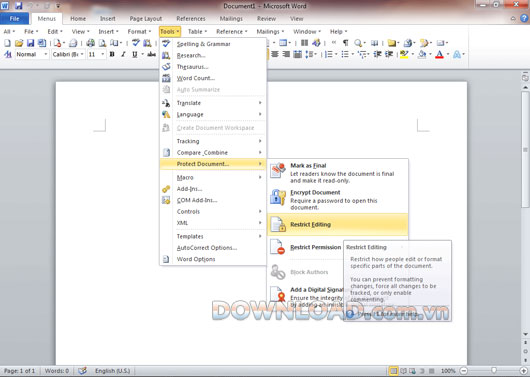
Task: Click the Decrease Indent icon
Action: coord(378,54)
